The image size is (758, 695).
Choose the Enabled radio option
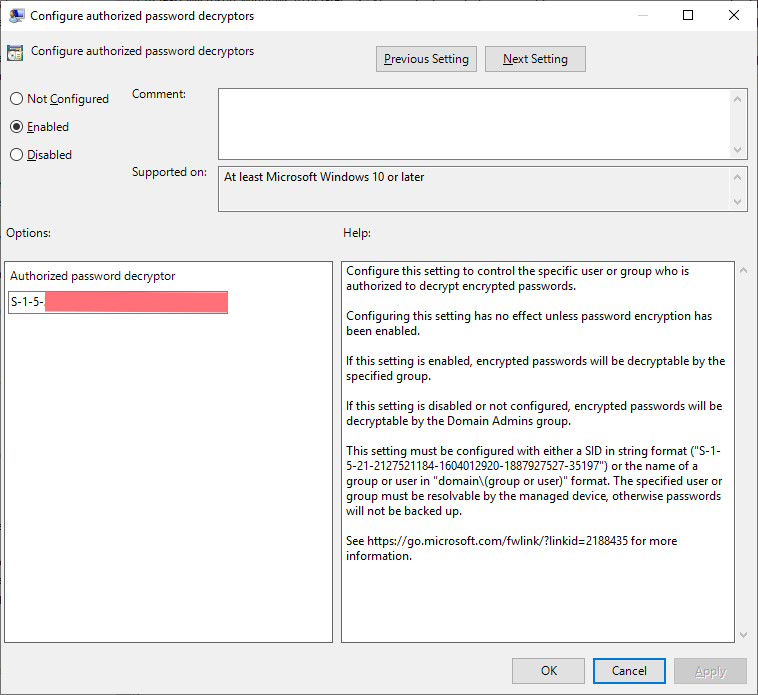(x=16, y=127)
